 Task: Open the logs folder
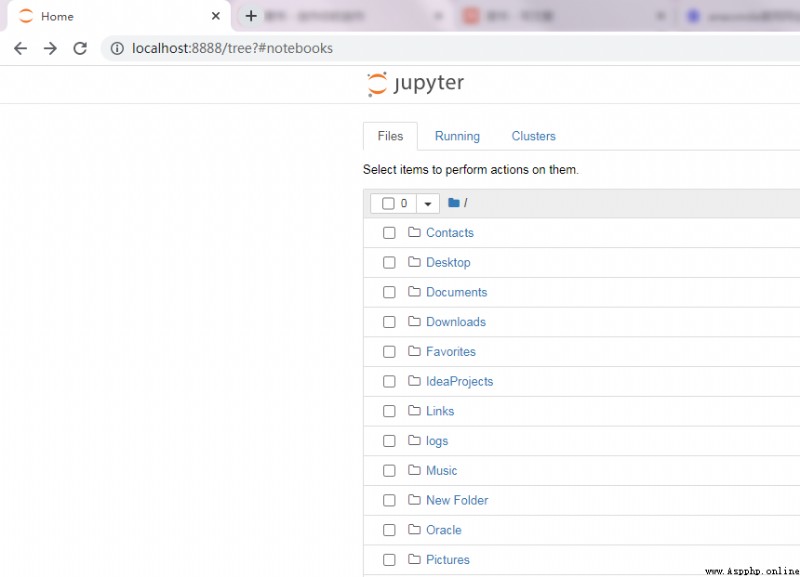point(437,441)
